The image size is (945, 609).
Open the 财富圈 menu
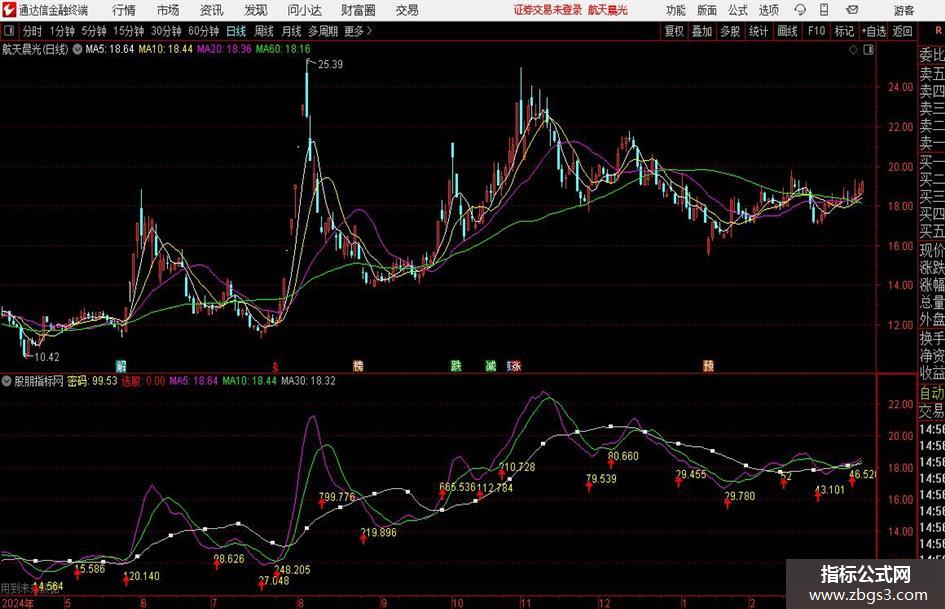(x=358, y=10)
